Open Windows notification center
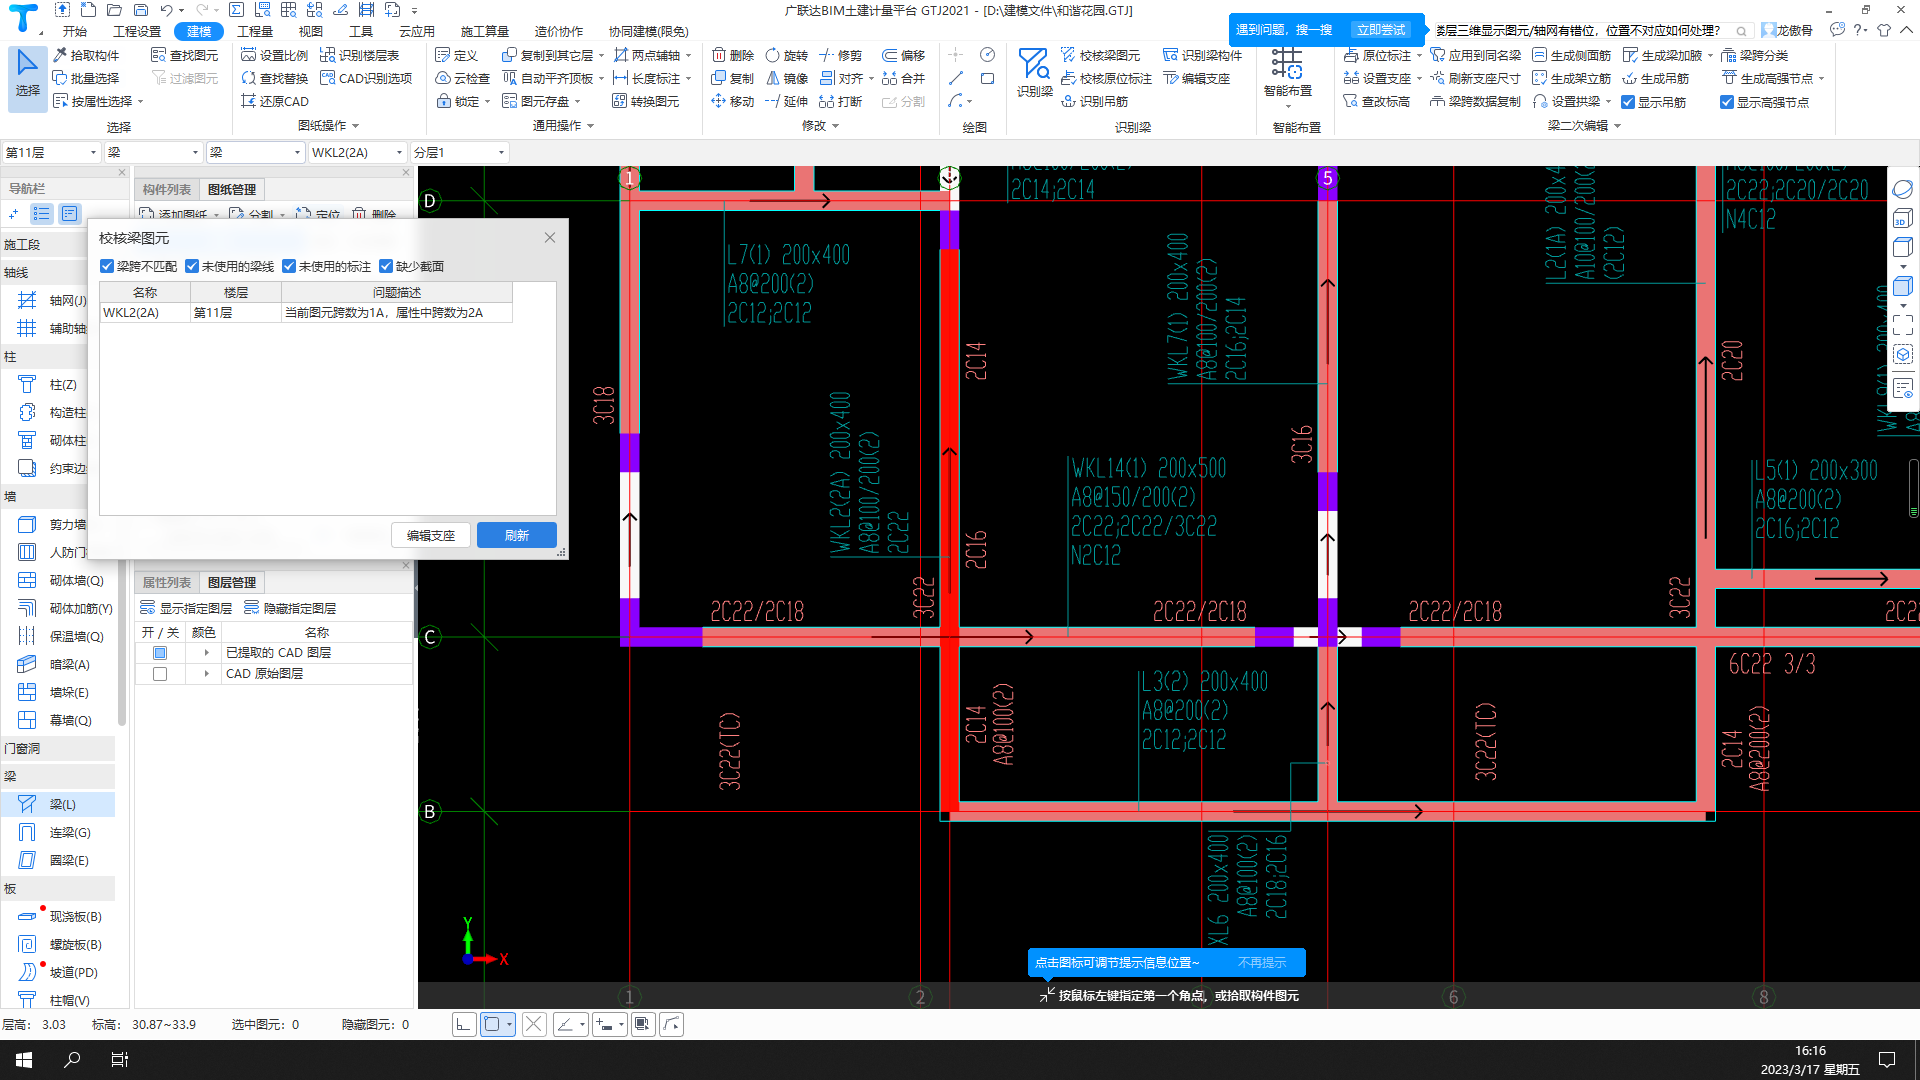Viewport: 1920px width, 1080px height. click(1887, 1060)
